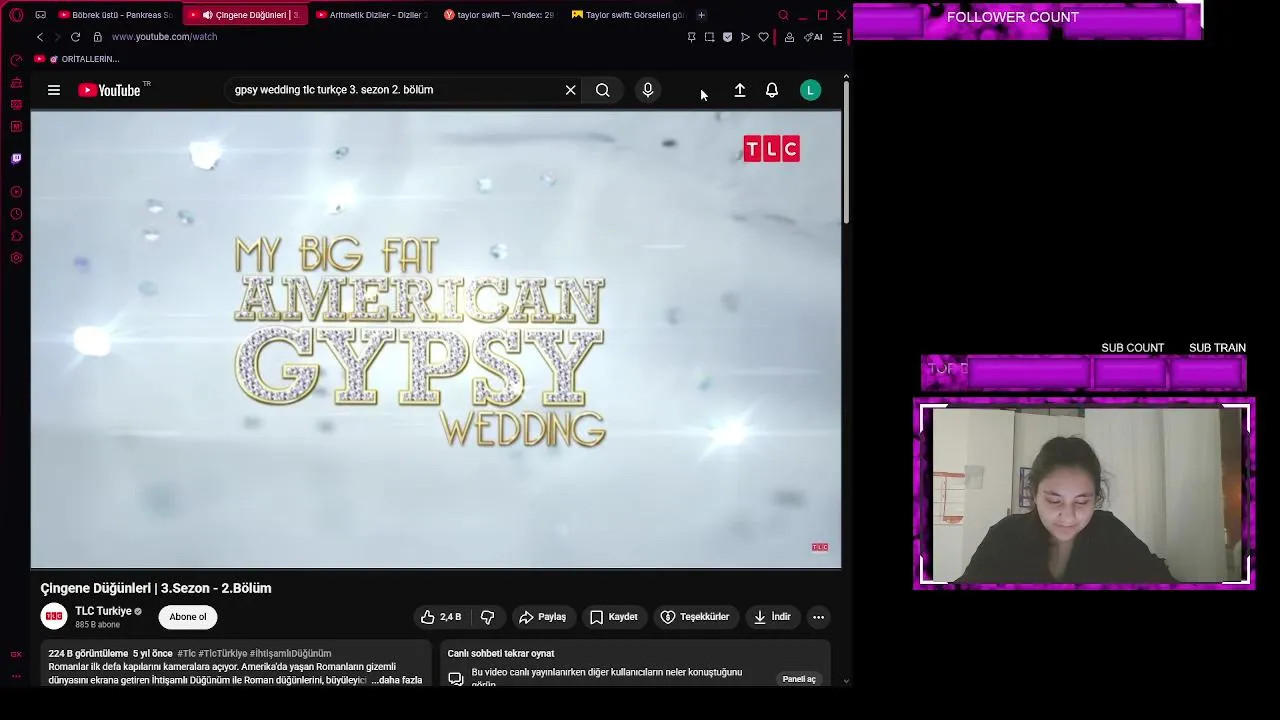This screenshot has width=1280, height=720.
Task: Clear the YouTube search query
Action: tap(570, 90)
